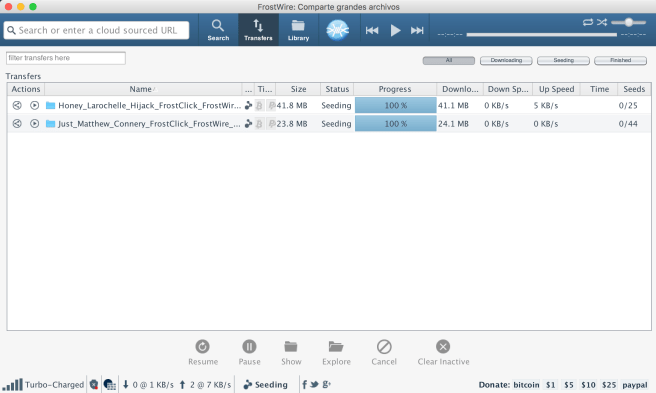Click seeding icon in Honey_Larochelle row

pyautogui.click(x=248, y=105)
